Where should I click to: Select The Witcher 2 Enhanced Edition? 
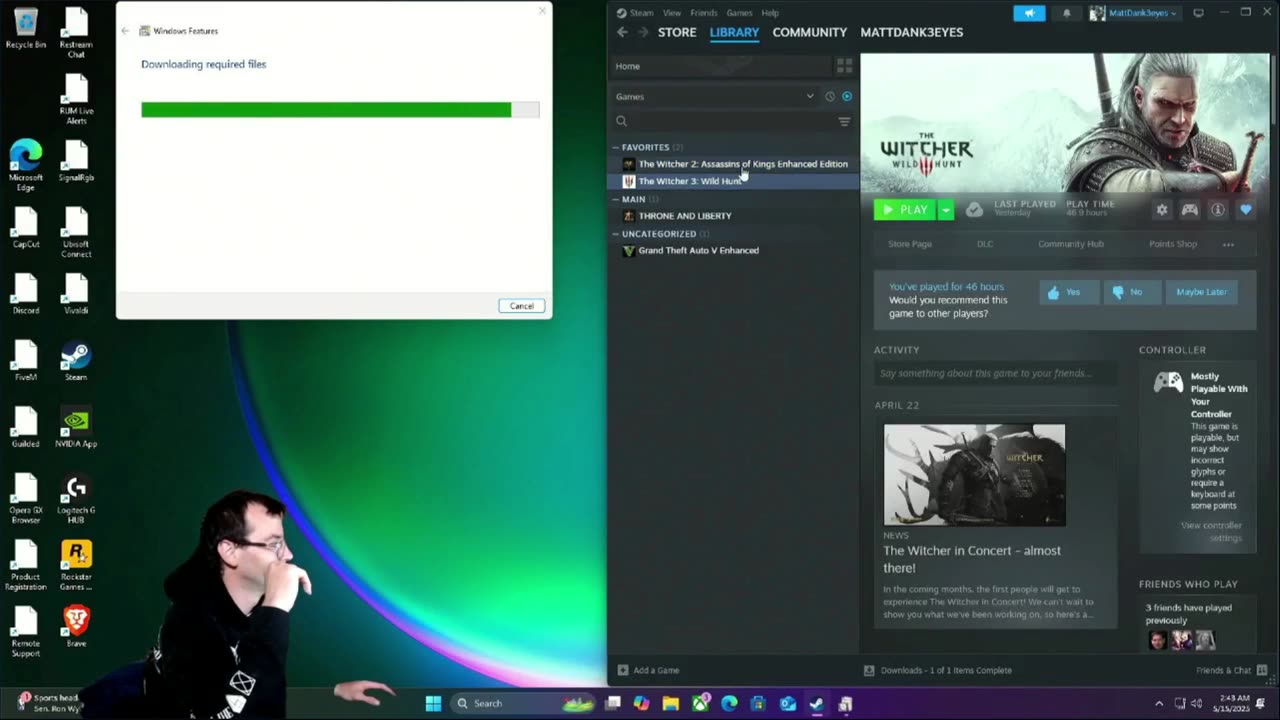coord(734,164)
